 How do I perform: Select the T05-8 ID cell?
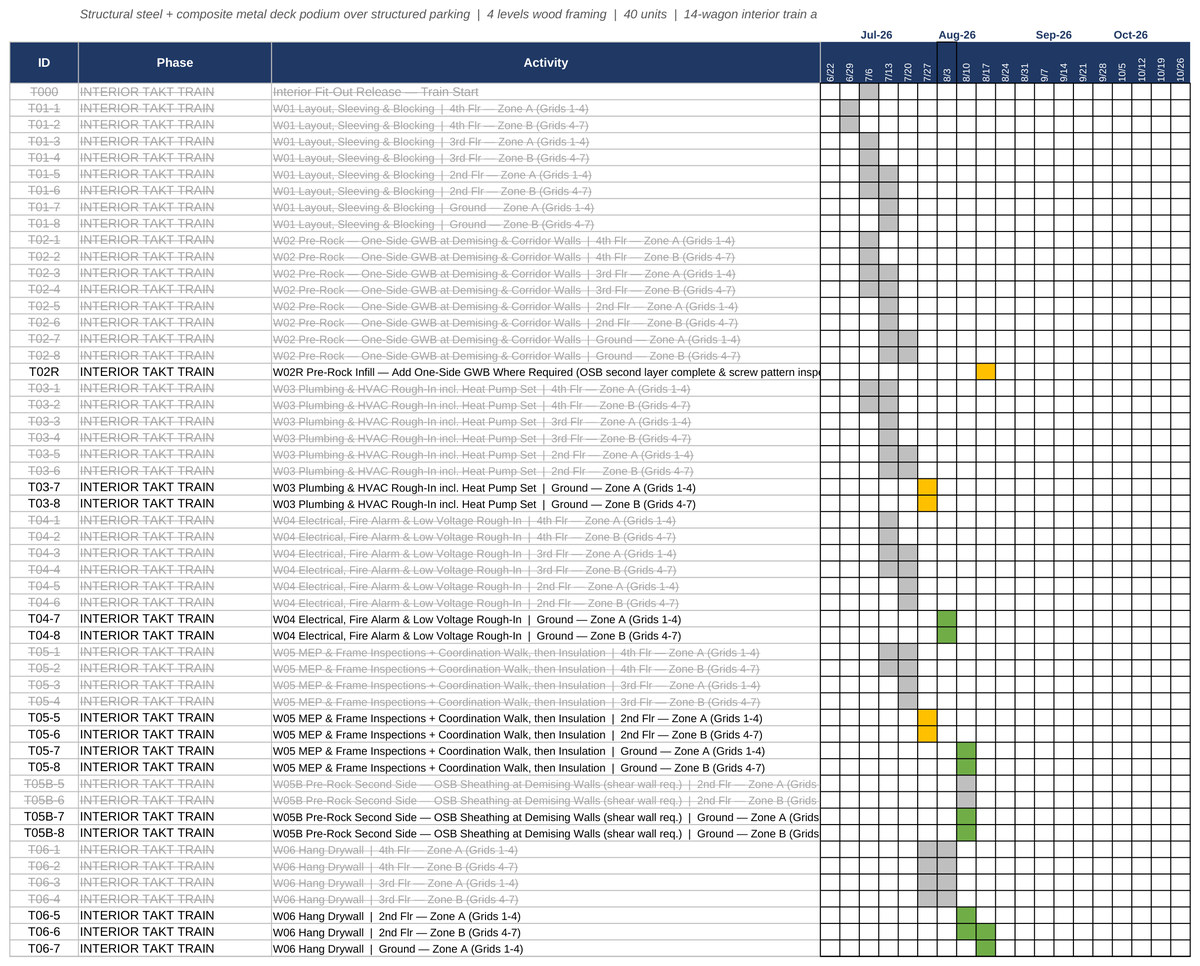[x=44, y=767]
